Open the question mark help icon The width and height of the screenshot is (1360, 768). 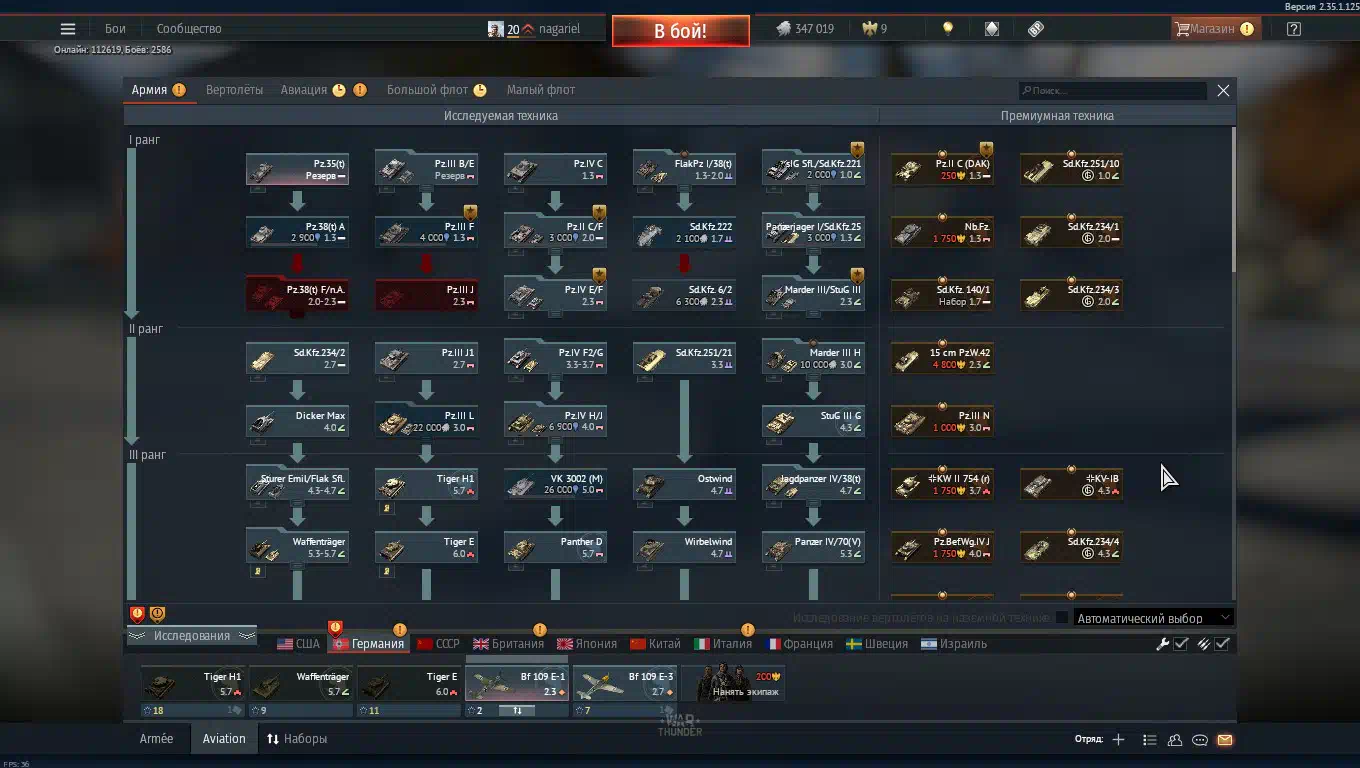[x=1294, y=29]
